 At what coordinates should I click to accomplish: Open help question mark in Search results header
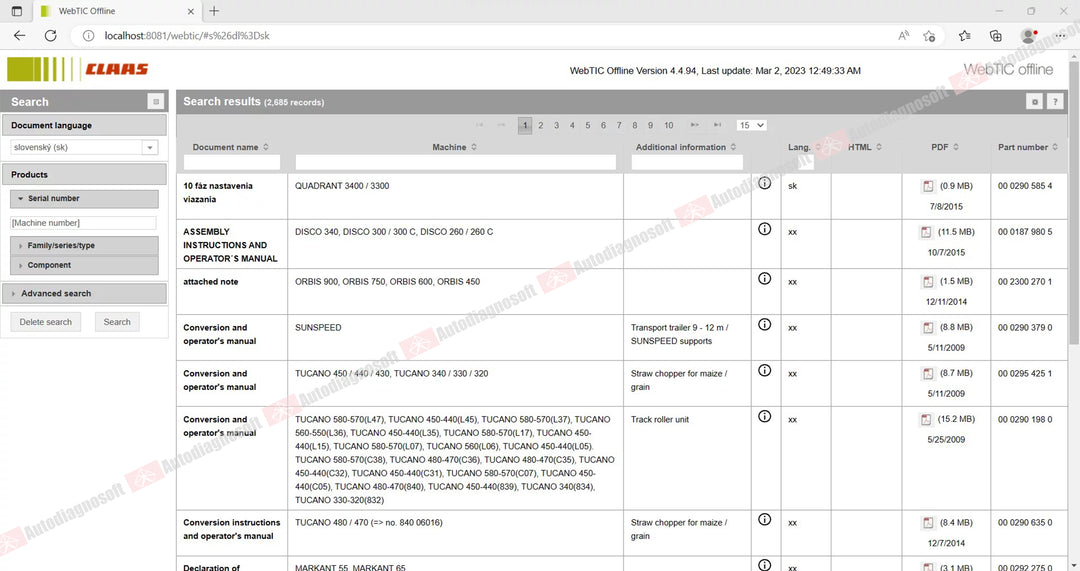click(1055, 102)
